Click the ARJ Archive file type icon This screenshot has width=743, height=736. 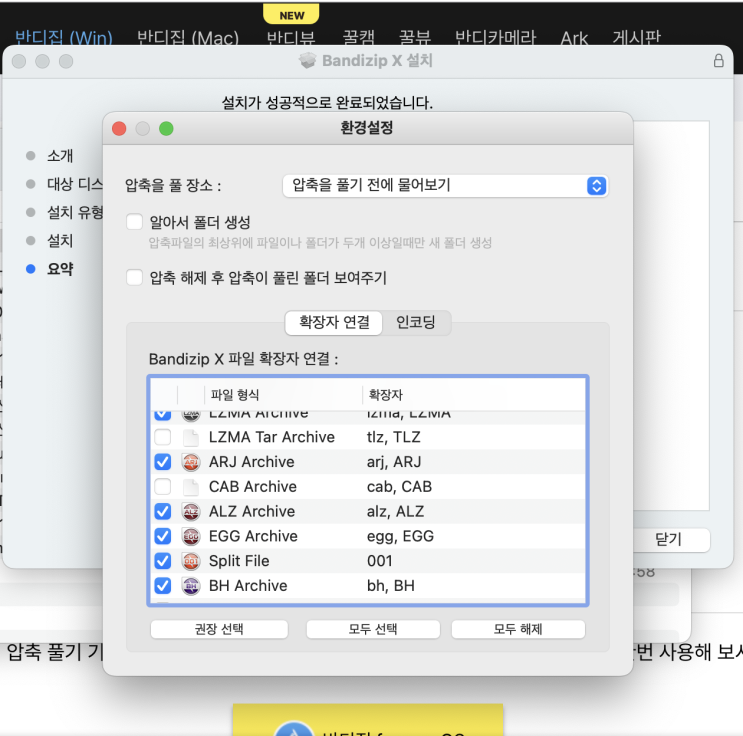click(191, 462)
